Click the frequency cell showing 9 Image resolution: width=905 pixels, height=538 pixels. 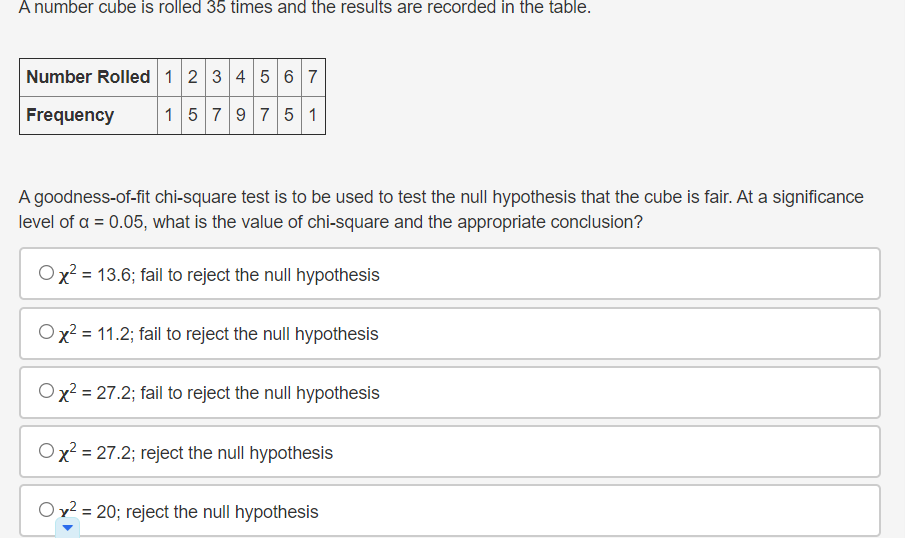241,115
